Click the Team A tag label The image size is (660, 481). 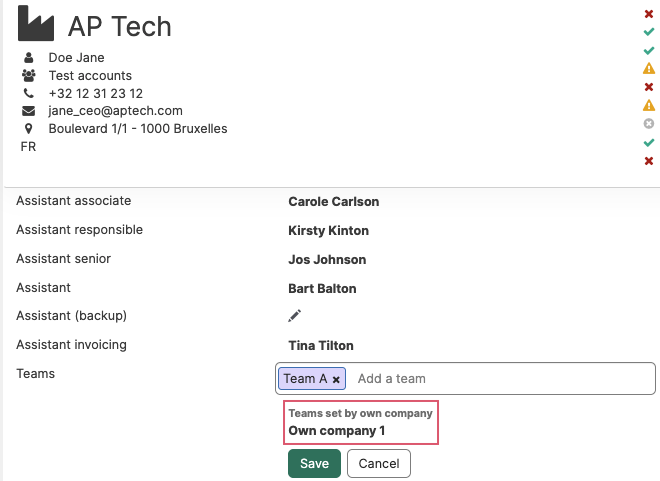coord(305,379)
